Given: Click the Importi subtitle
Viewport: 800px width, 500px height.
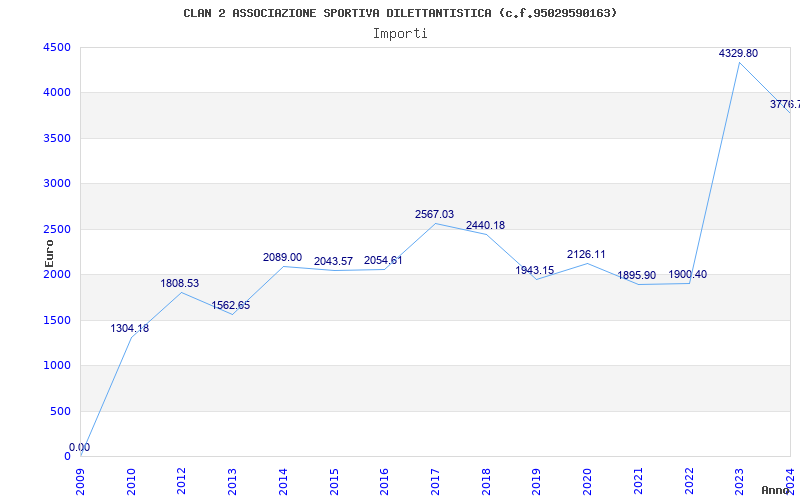Looking at the screenshot, I should (x=400, y=34).
